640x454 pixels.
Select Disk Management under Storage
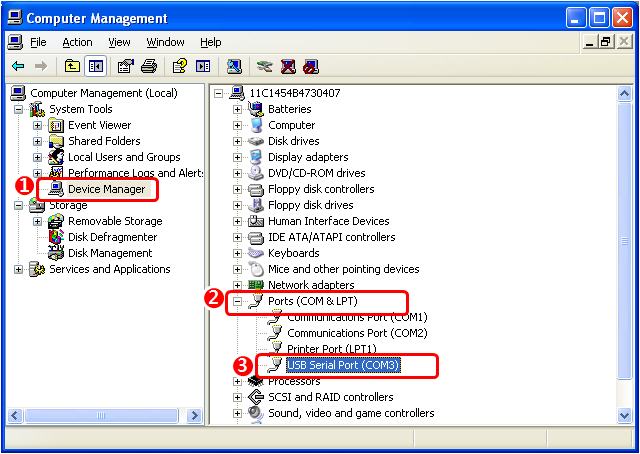110,253
